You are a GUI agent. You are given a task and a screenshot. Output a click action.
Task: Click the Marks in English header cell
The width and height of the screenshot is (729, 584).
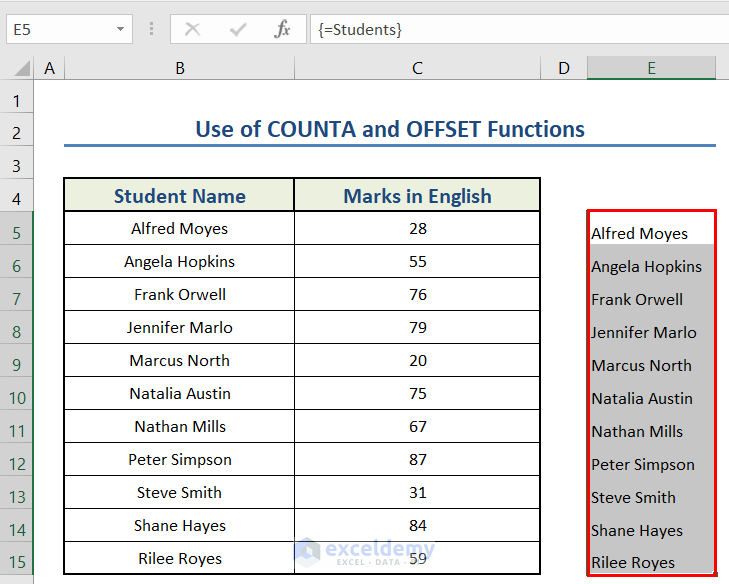pos(417,196)
